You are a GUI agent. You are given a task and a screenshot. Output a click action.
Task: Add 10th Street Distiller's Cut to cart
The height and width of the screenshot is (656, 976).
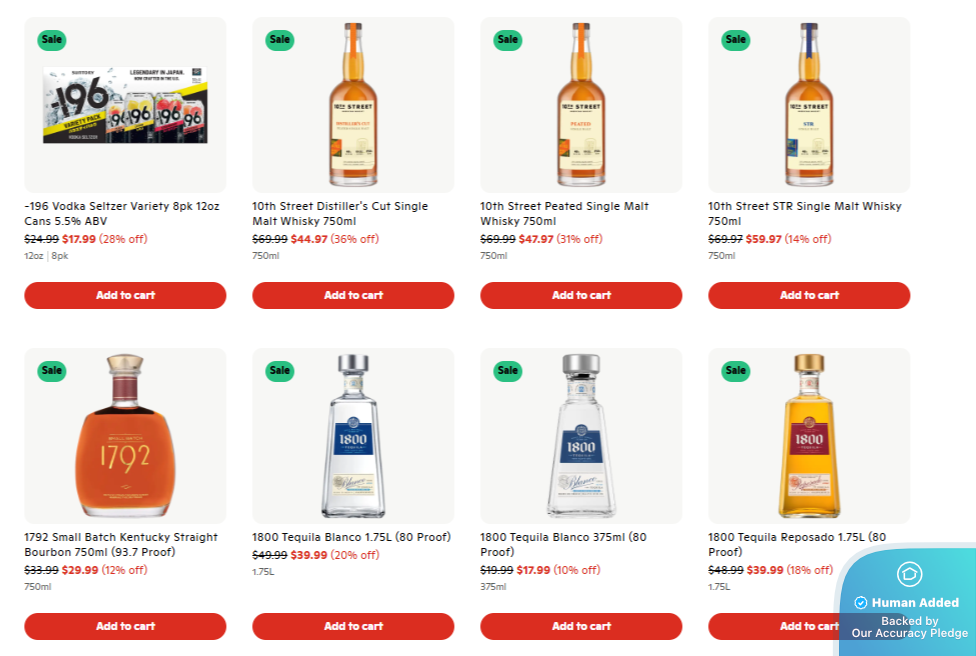pos(353,295)
